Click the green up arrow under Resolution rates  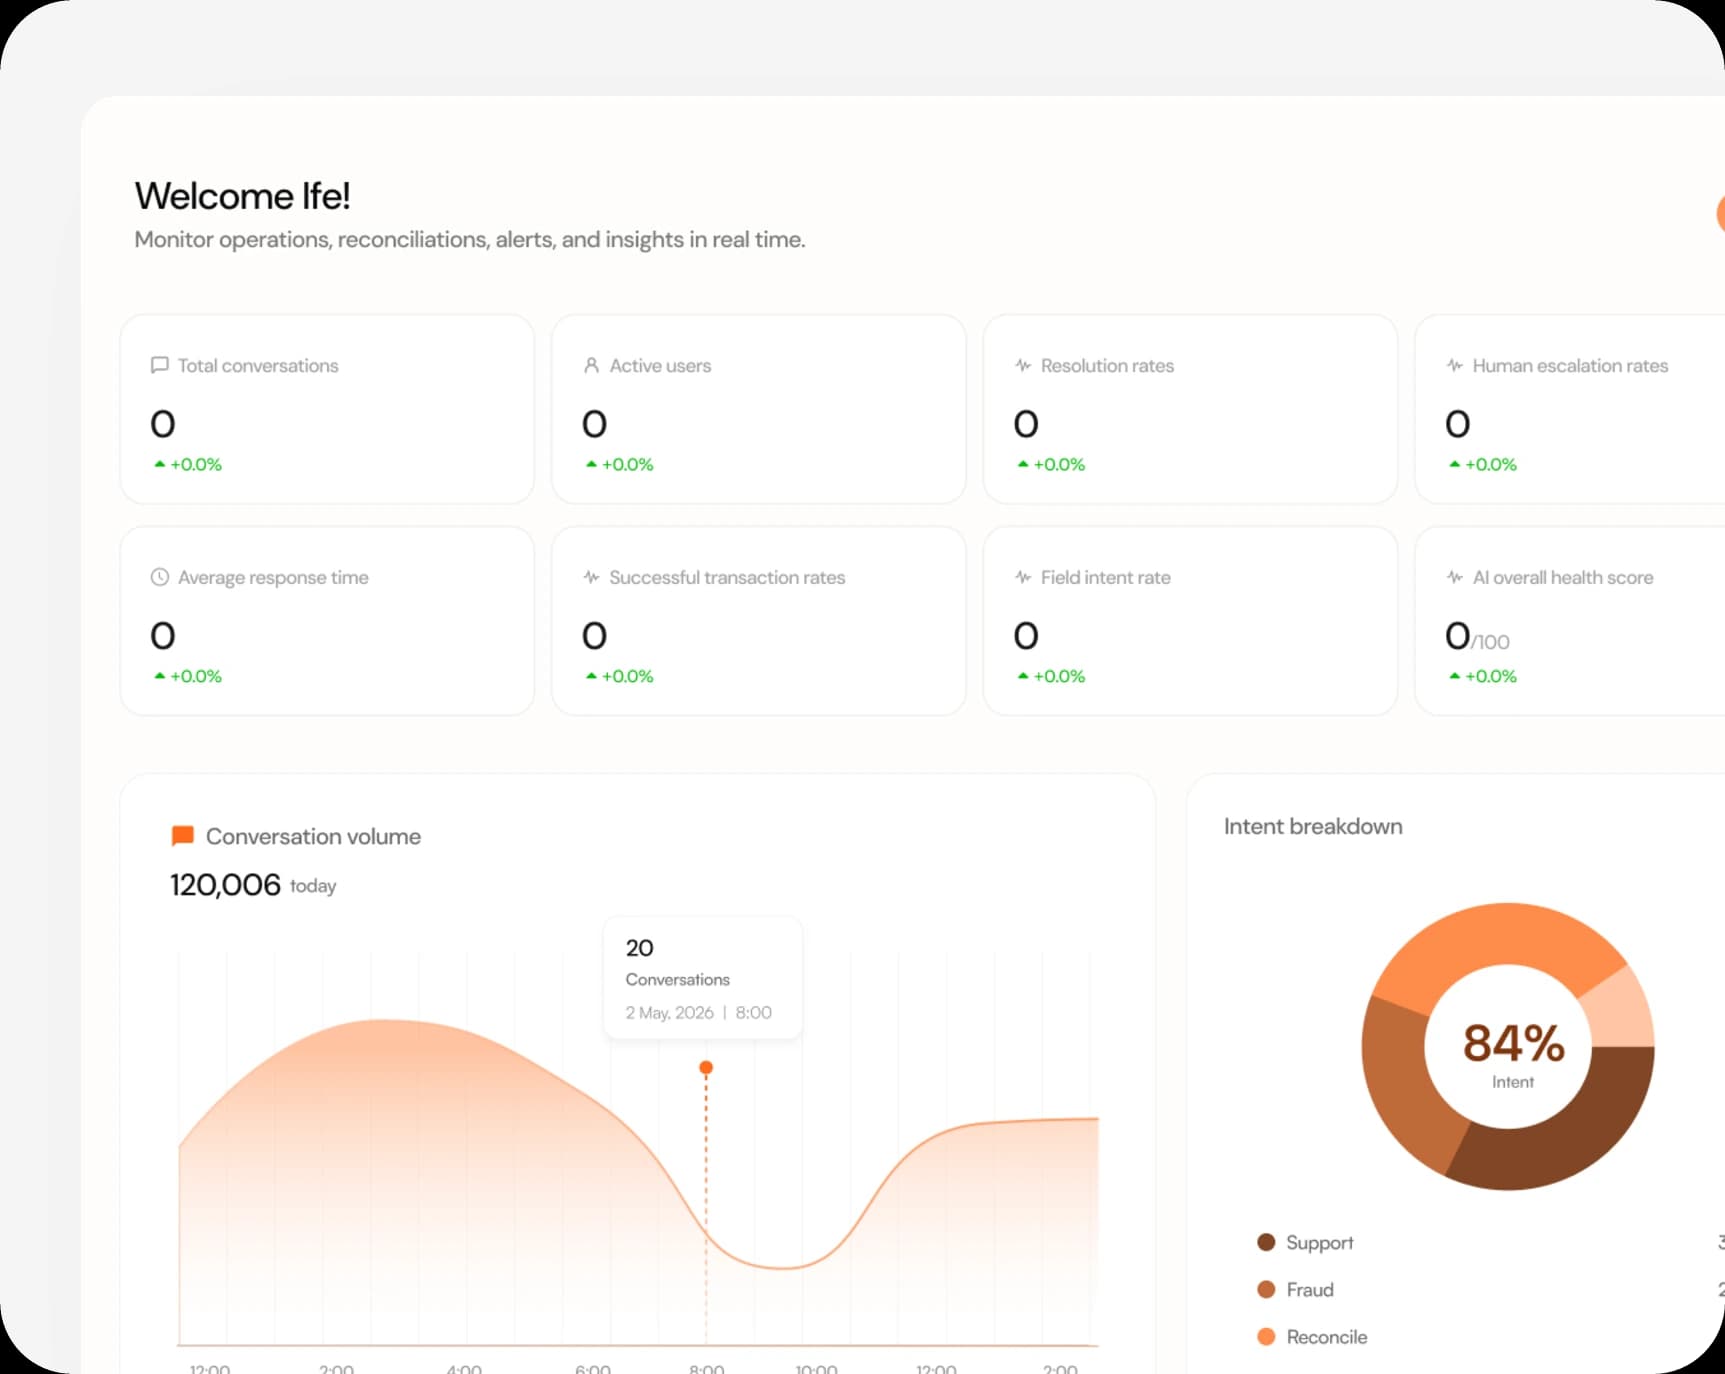point(1023,464)
